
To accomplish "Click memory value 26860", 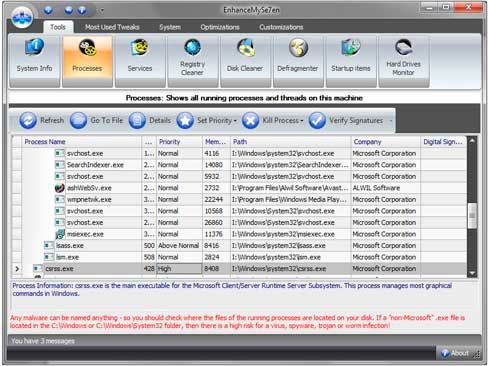I will point(214,223).
